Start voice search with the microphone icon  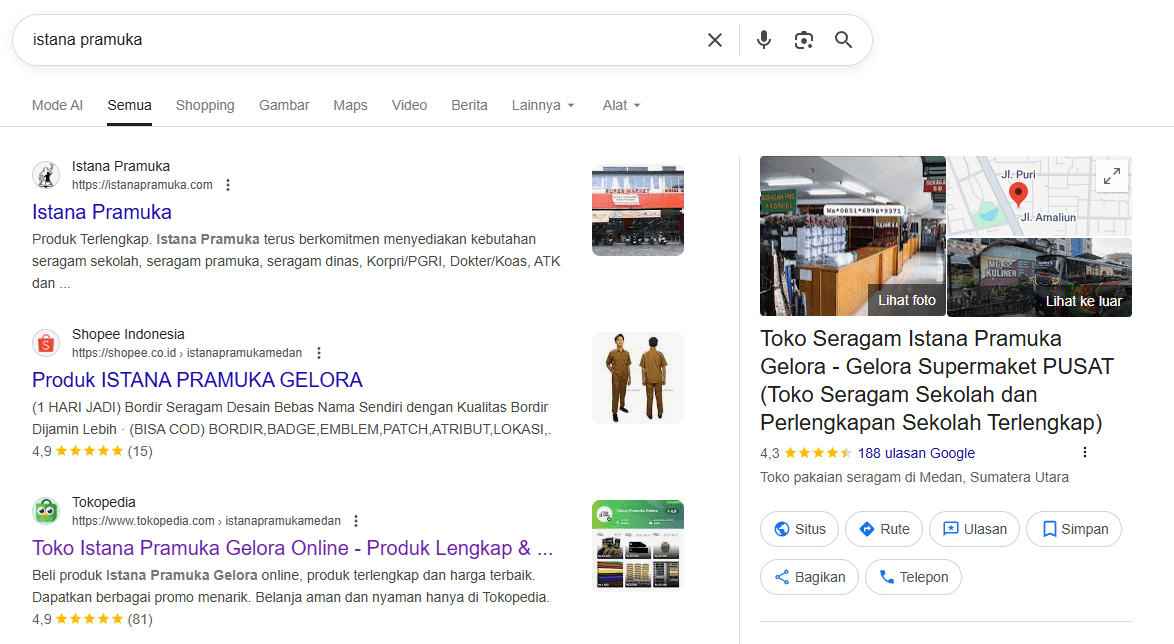click(x=764, y=40)
